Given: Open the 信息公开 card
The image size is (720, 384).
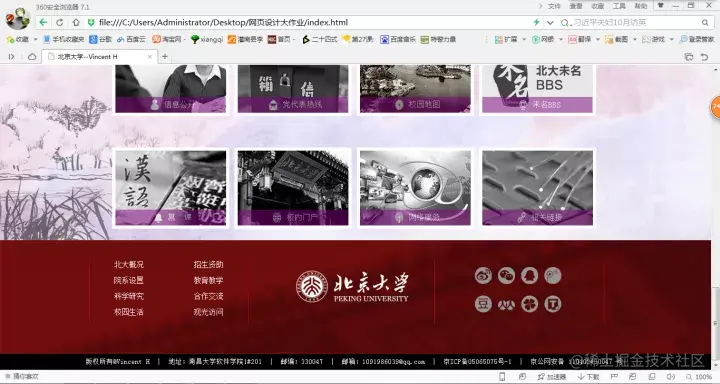Looking at the screenshot, I should pos(170,89).
